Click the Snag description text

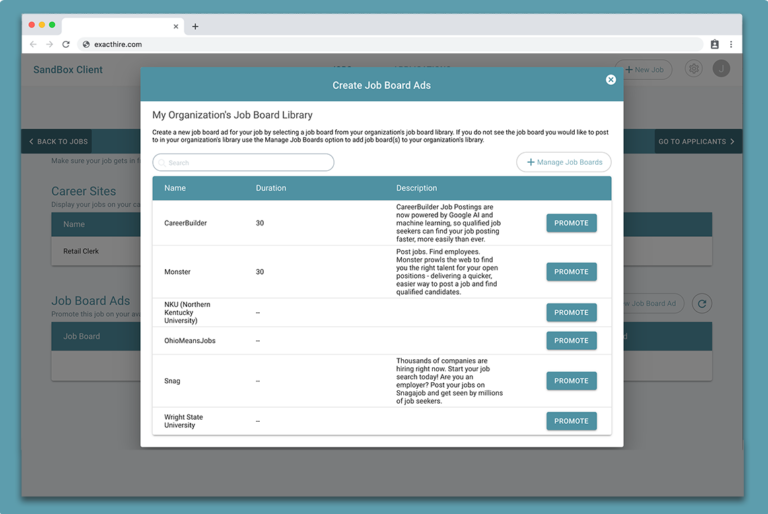tap(449, 381)
